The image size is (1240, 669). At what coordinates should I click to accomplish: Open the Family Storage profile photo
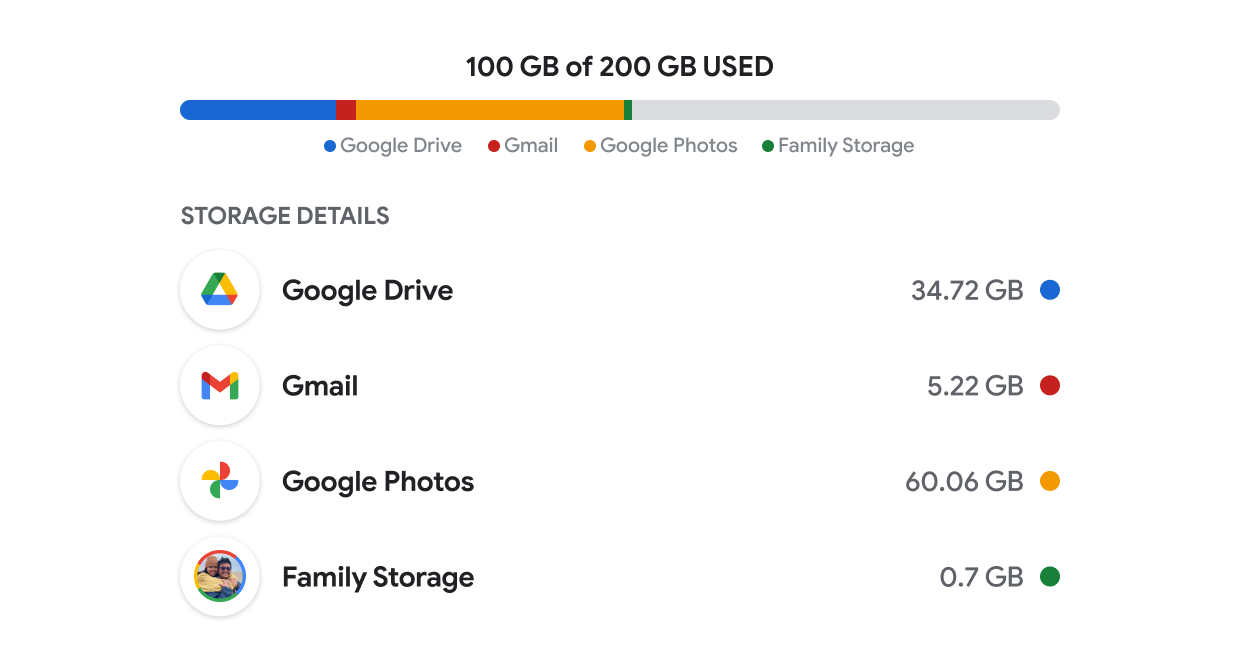(220, 577)
